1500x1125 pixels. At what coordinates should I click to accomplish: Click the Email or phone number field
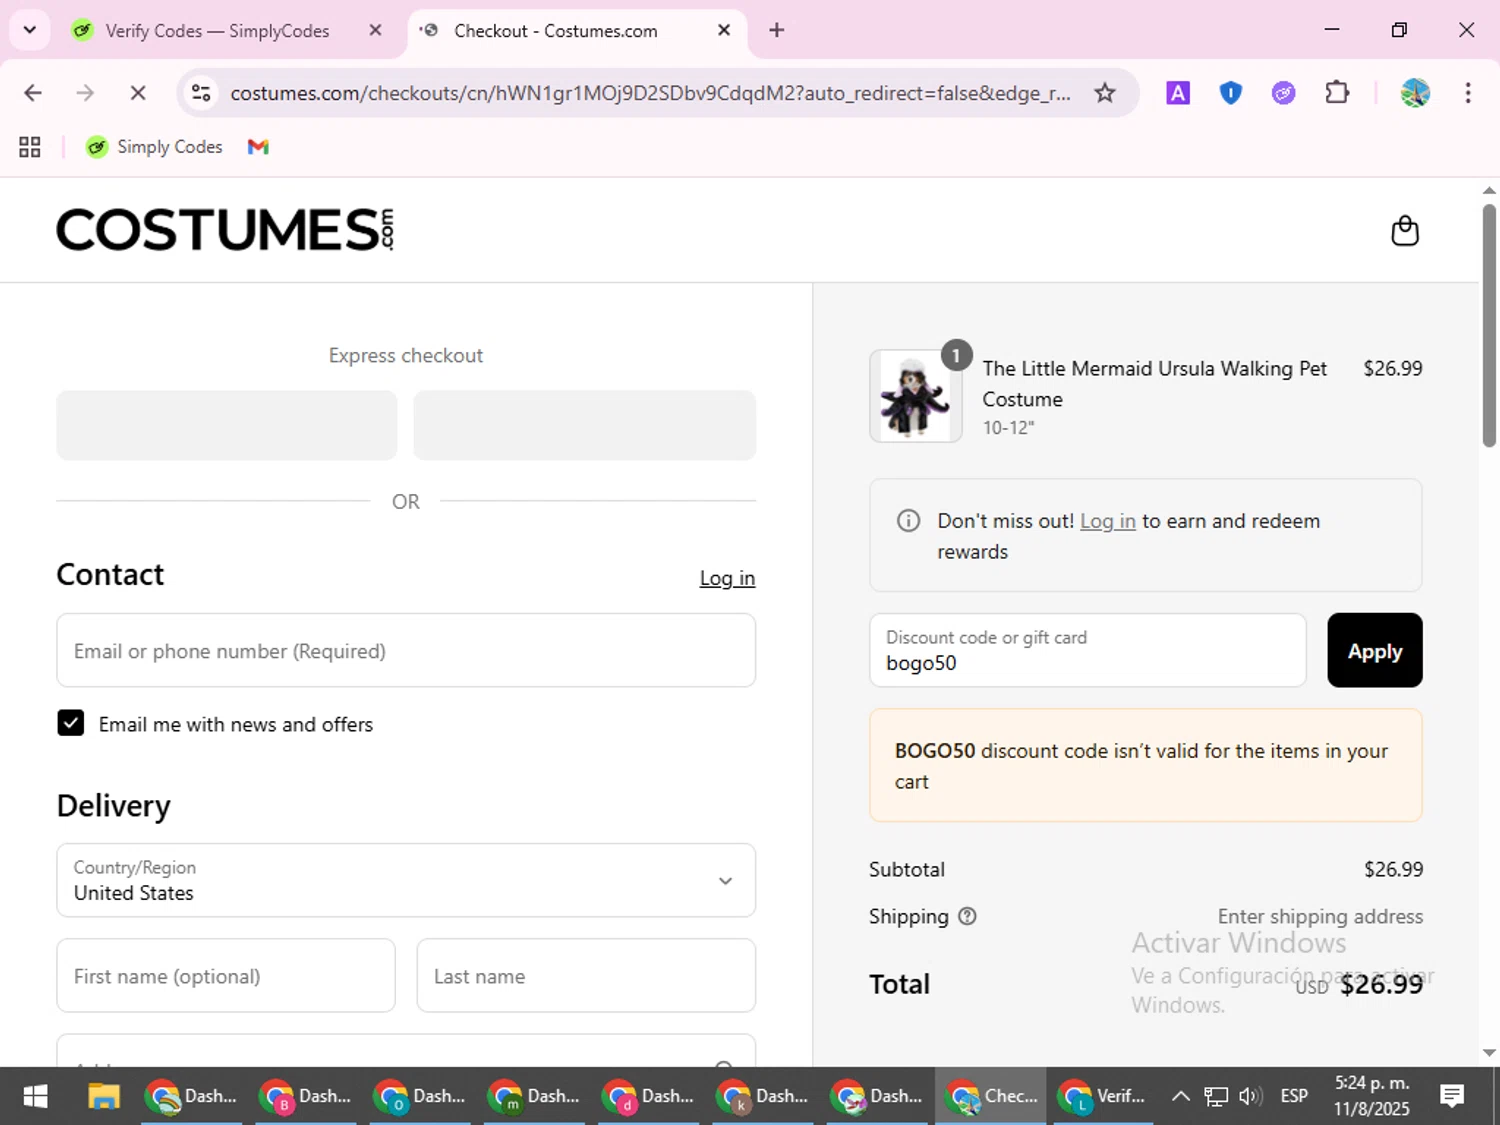[406, 650]
